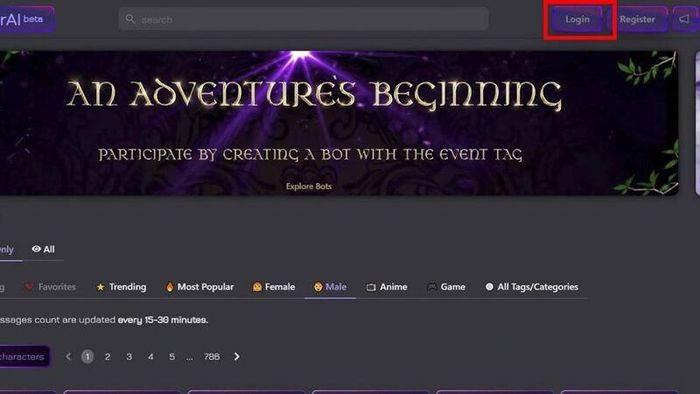Select page 1 in pagination
The image size is (700, 394).
[x=88, y=357]
